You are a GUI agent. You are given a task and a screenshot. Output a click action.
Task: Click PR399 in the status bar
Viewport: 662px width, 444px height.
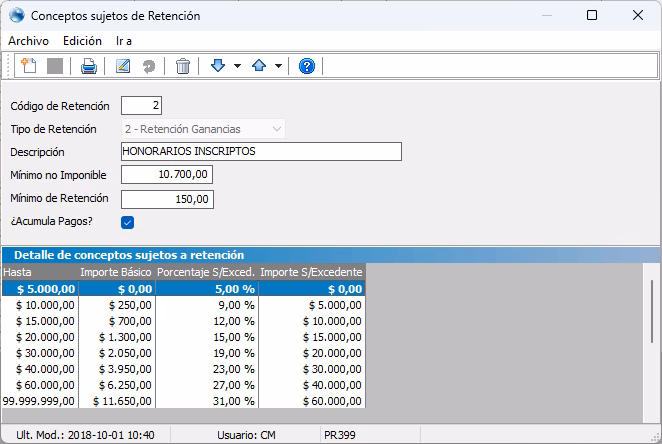340,435
